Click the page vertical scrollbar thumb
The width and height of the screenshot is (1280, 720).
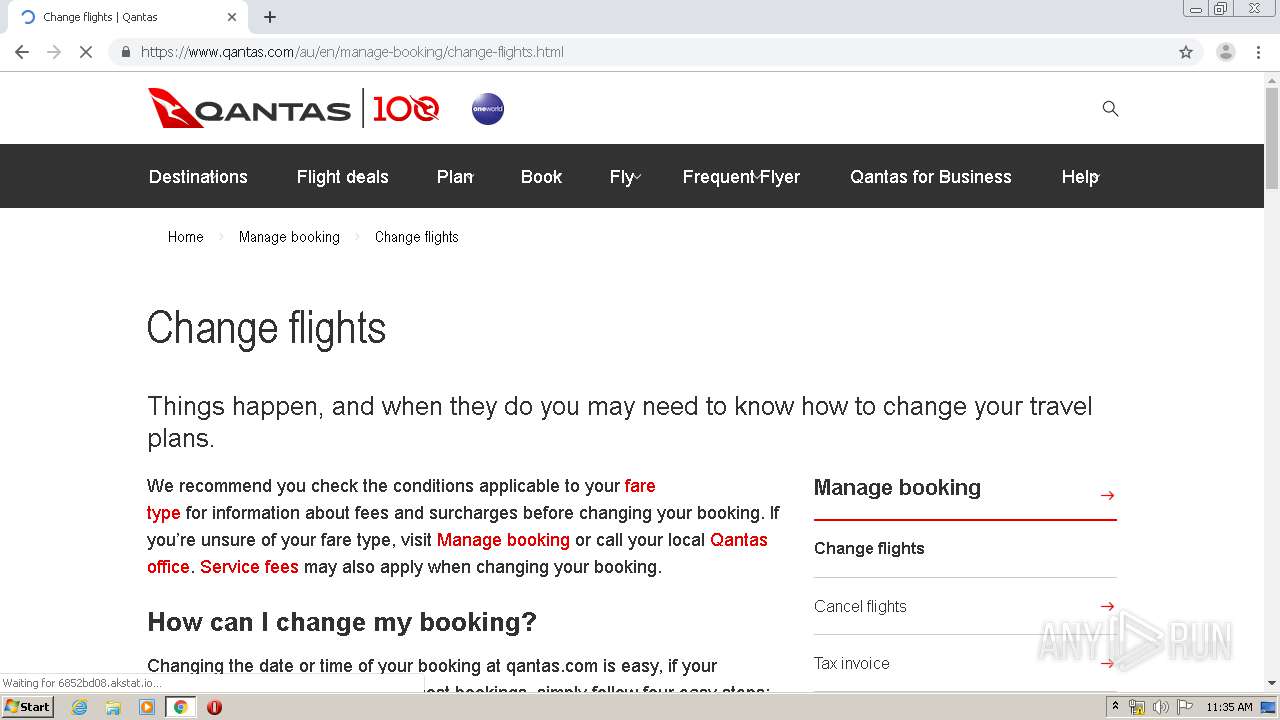point(1271,138)
